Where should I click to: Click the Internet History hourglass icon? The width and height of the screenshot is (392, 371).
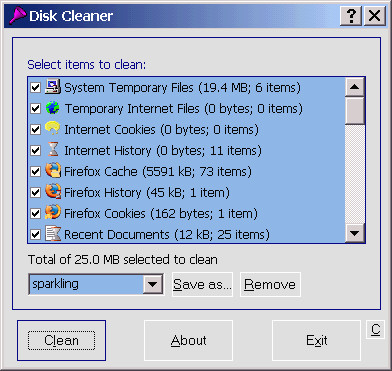click(53, 150)
